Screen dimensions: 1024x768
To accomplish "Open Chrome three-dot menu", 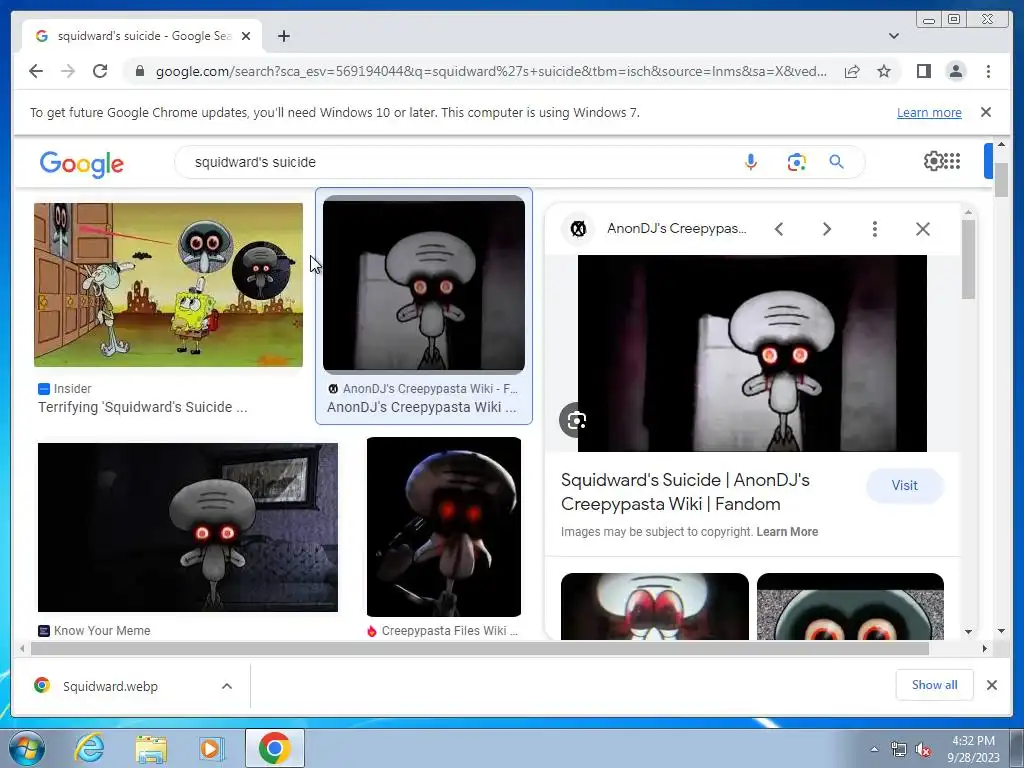I will pyautogui.click(x=988, y=71).
